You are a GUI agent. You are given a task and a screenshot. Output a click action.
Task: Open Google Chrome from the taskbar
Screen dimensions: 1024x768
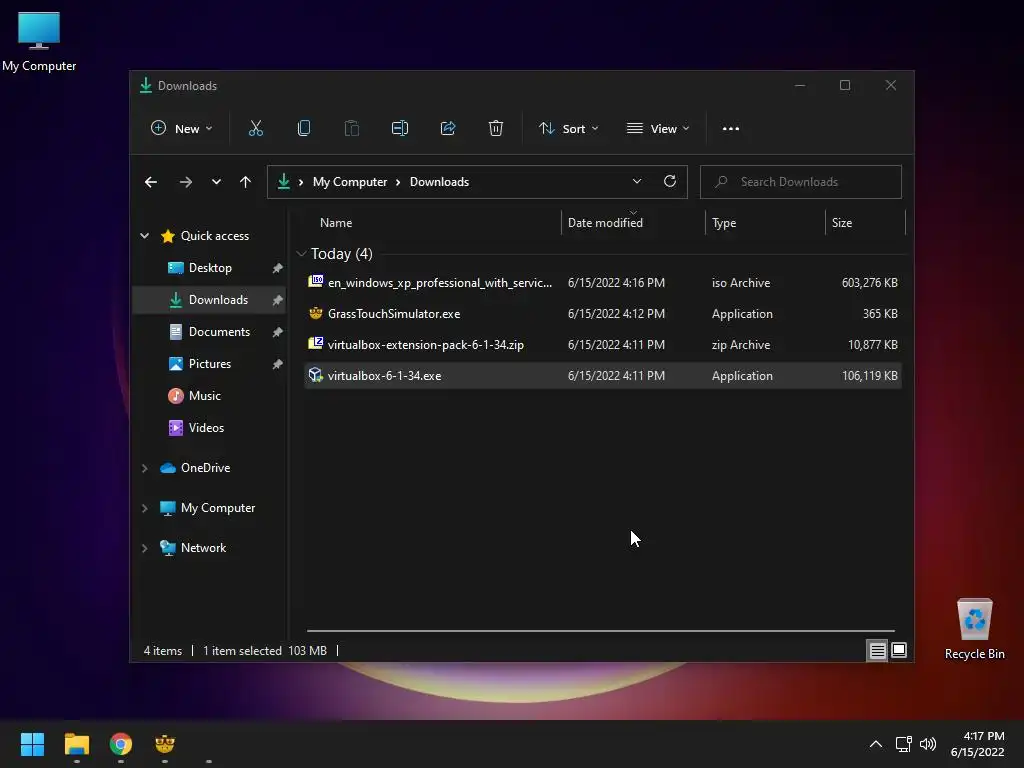point(121,744)
